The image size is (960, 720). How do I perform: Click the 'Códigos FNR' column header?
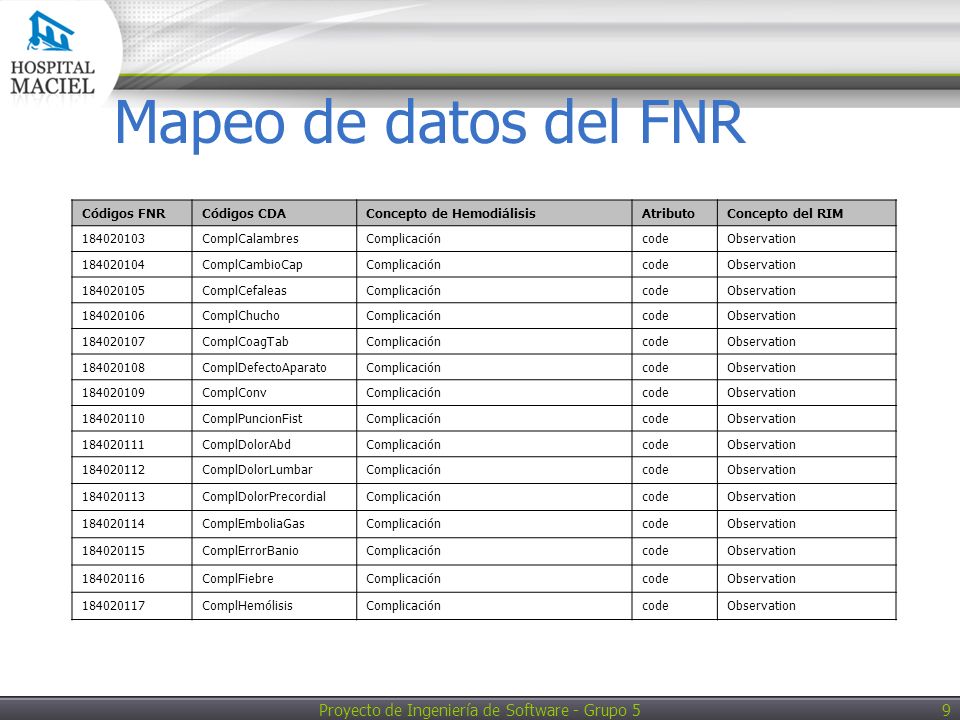click(x=132, y=213)
